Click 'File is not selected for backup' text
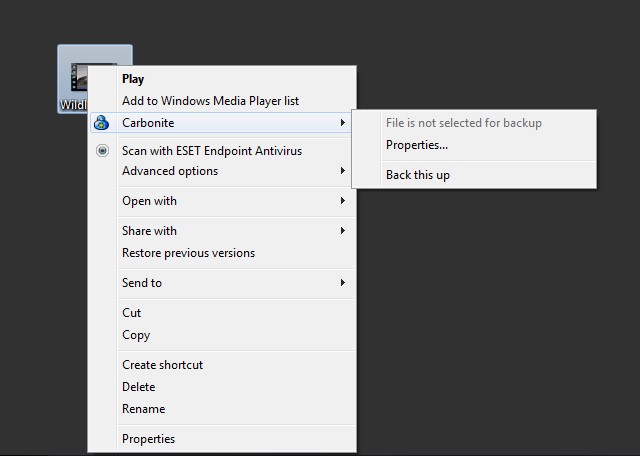Image resolution: width=640 pixels, height=456 pixels. coord(464,123)
